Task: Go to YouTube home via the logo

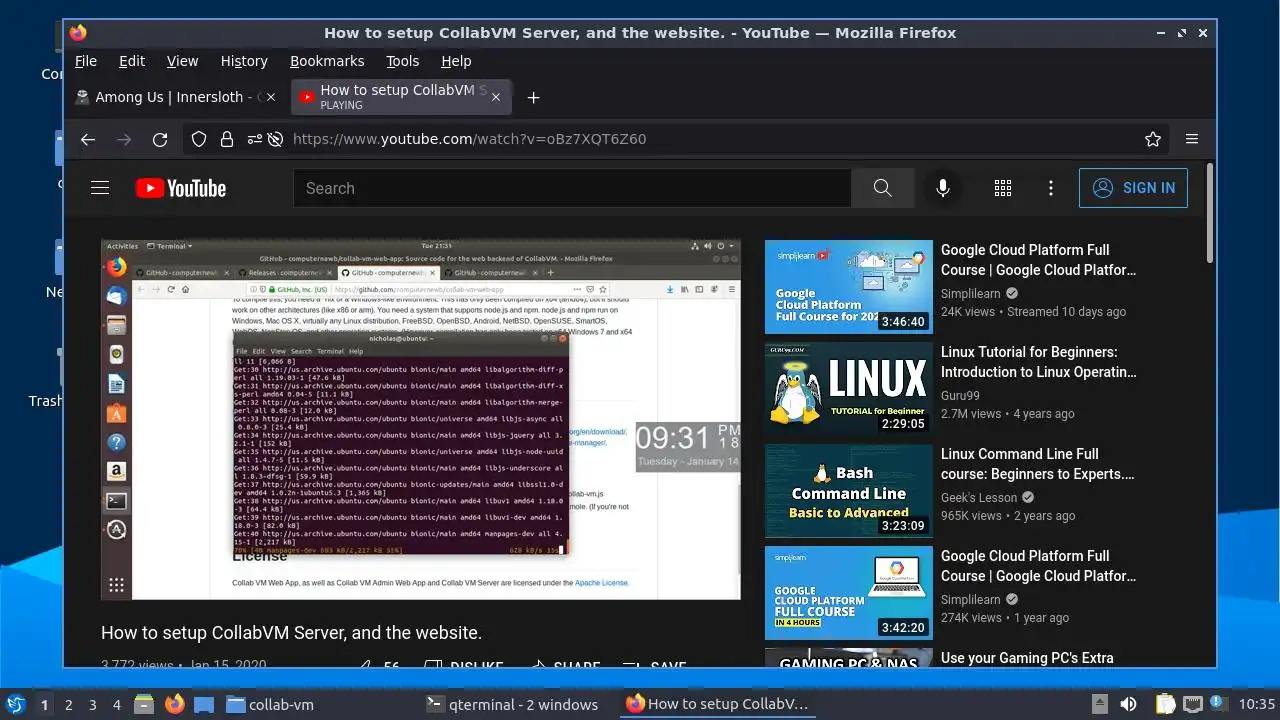Action: coord(181,188)
